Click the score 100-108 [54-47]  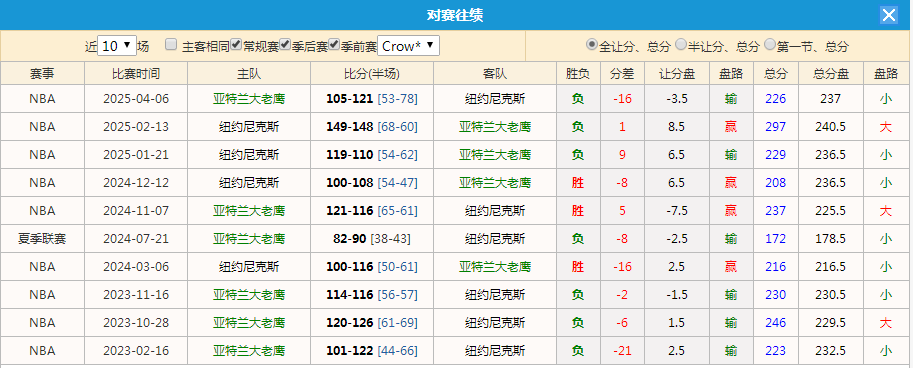[371, 183]
